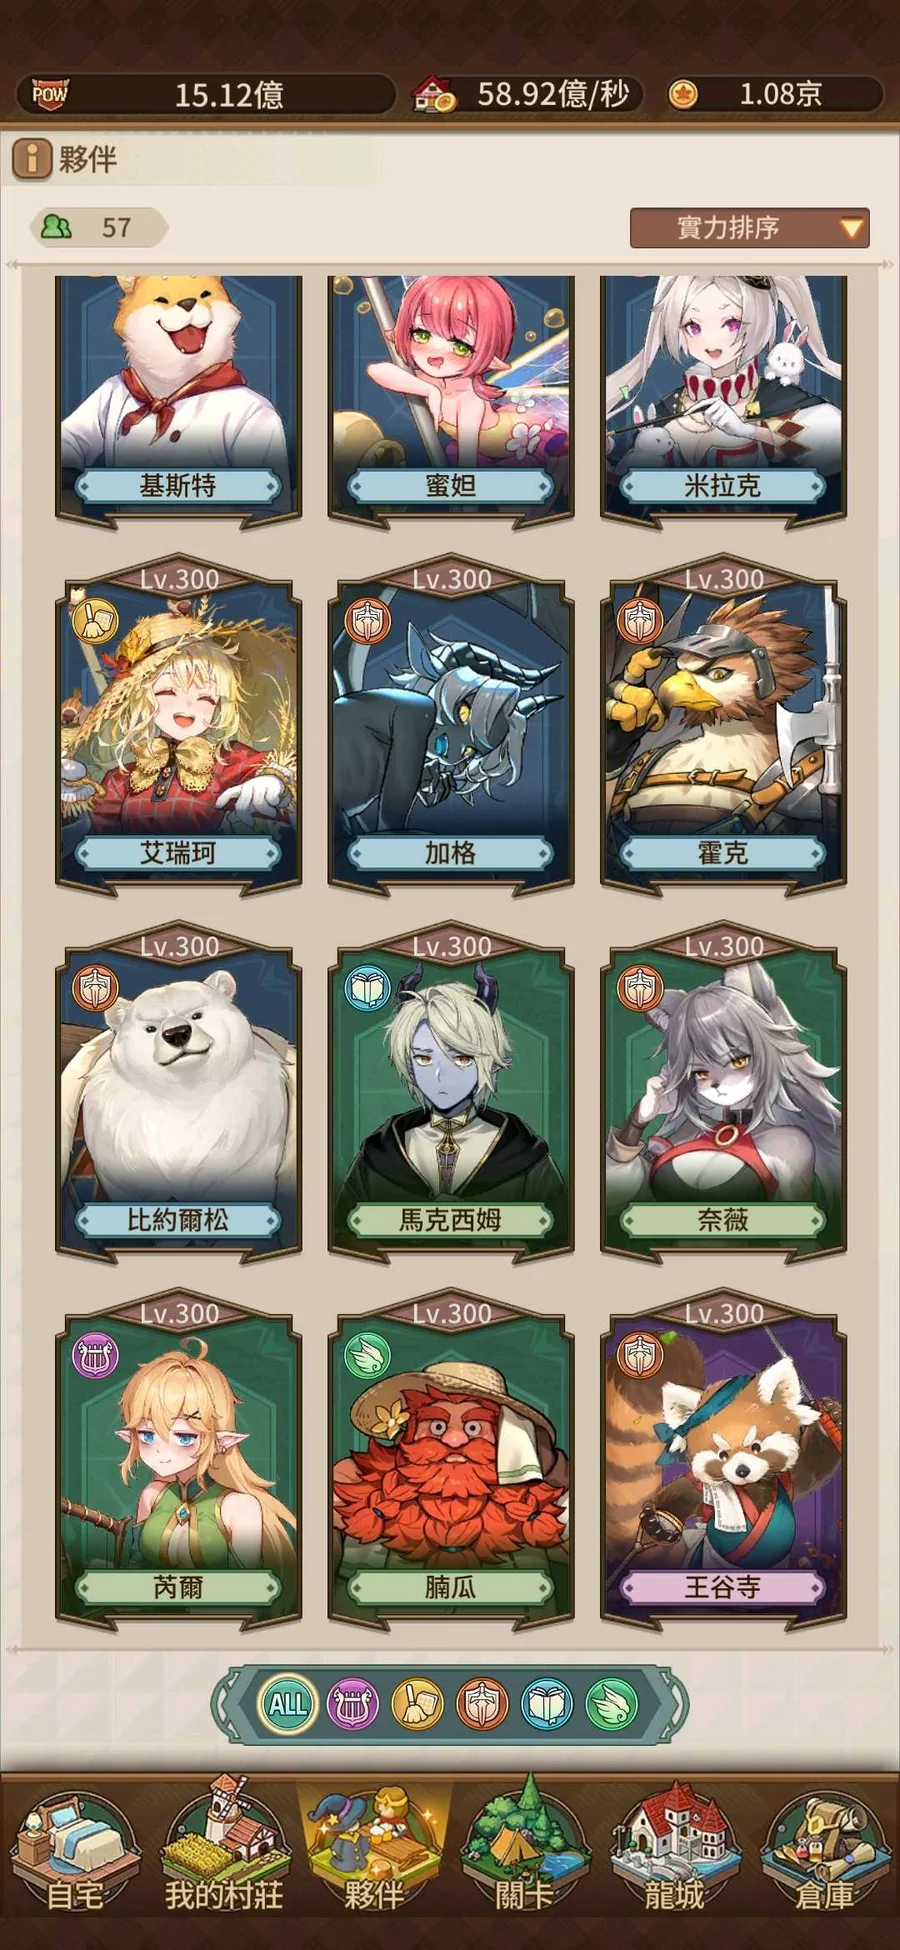Filter partners by blue book icon
Viewport: 900px width, 1950px height.
(547, 1705)
